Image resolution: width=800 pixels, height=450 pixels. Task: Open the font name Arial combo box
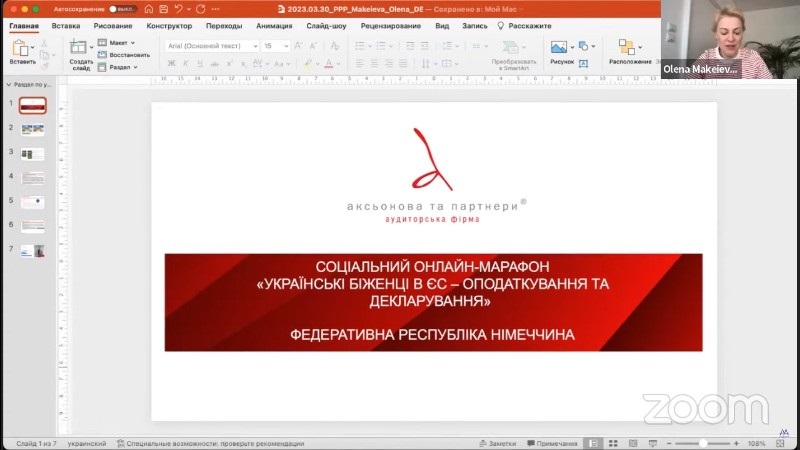coord(211,46)
